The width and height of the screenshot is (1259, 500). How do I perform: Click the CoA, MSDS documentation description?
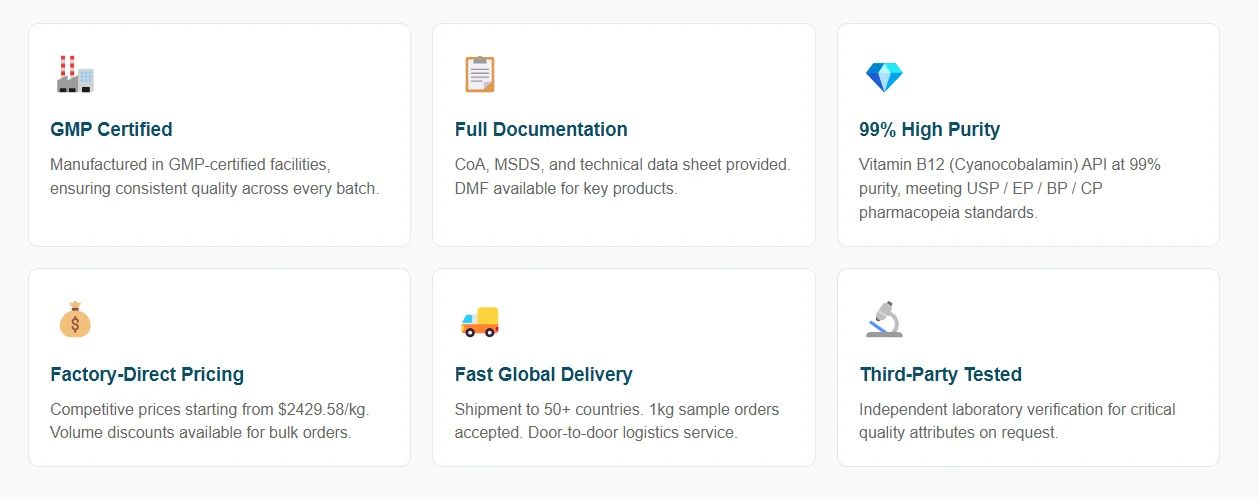coord(622,176)
